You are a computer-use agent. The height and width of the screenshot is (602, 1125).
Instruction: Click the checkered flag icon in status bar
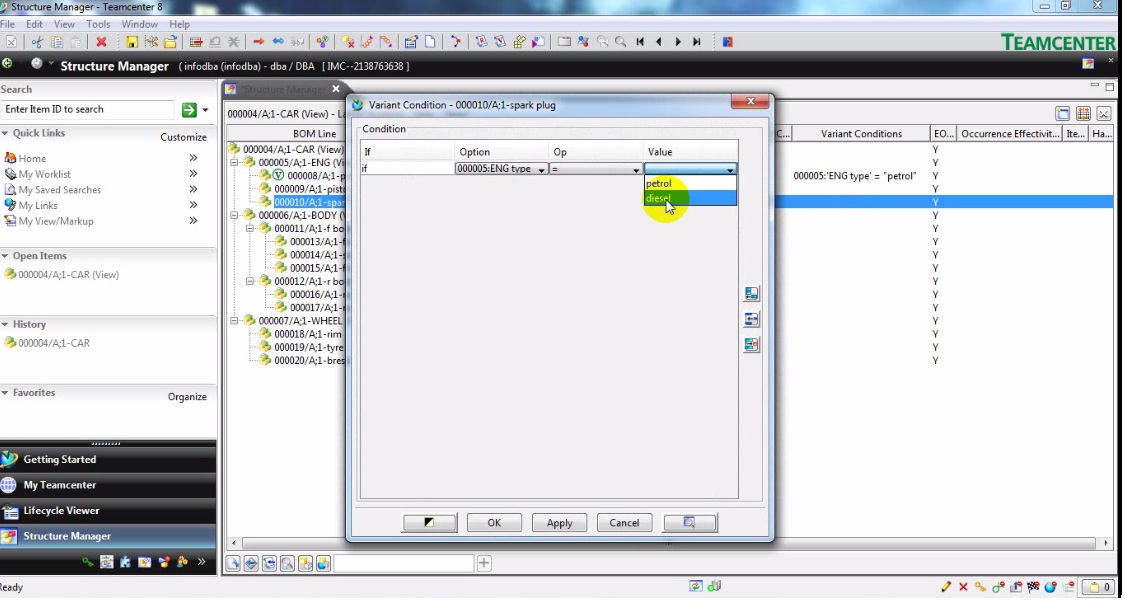coord(1032,586)
